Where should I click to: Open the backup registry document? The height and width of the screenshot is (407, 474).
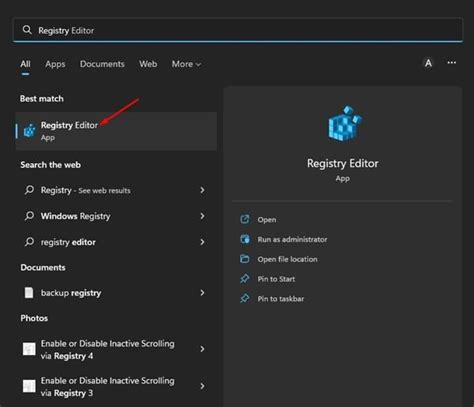pos(71,293)
